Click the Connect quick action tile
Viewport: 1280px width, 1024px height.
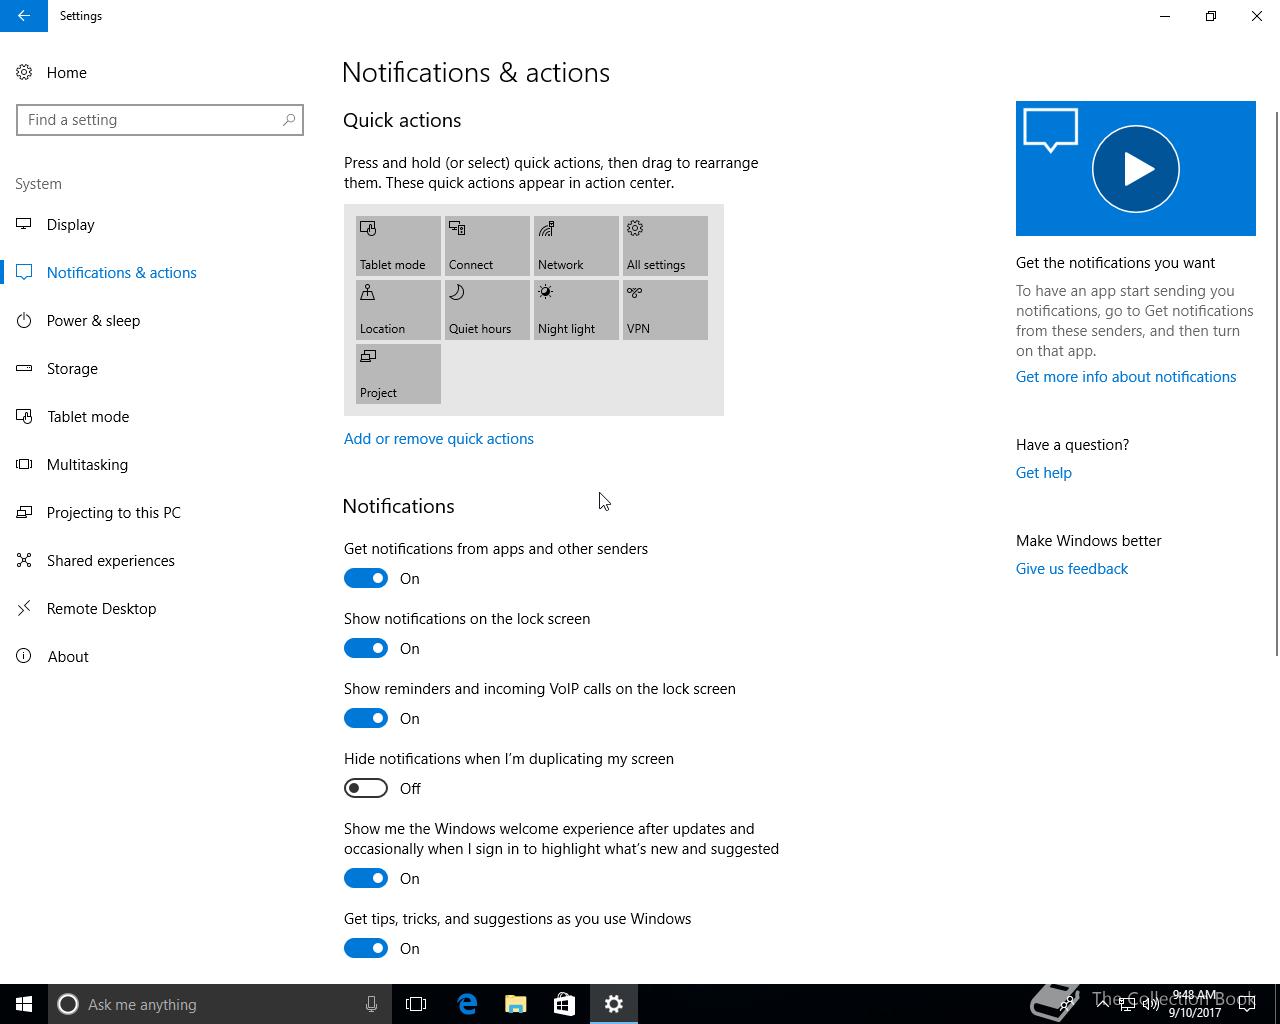487,246
